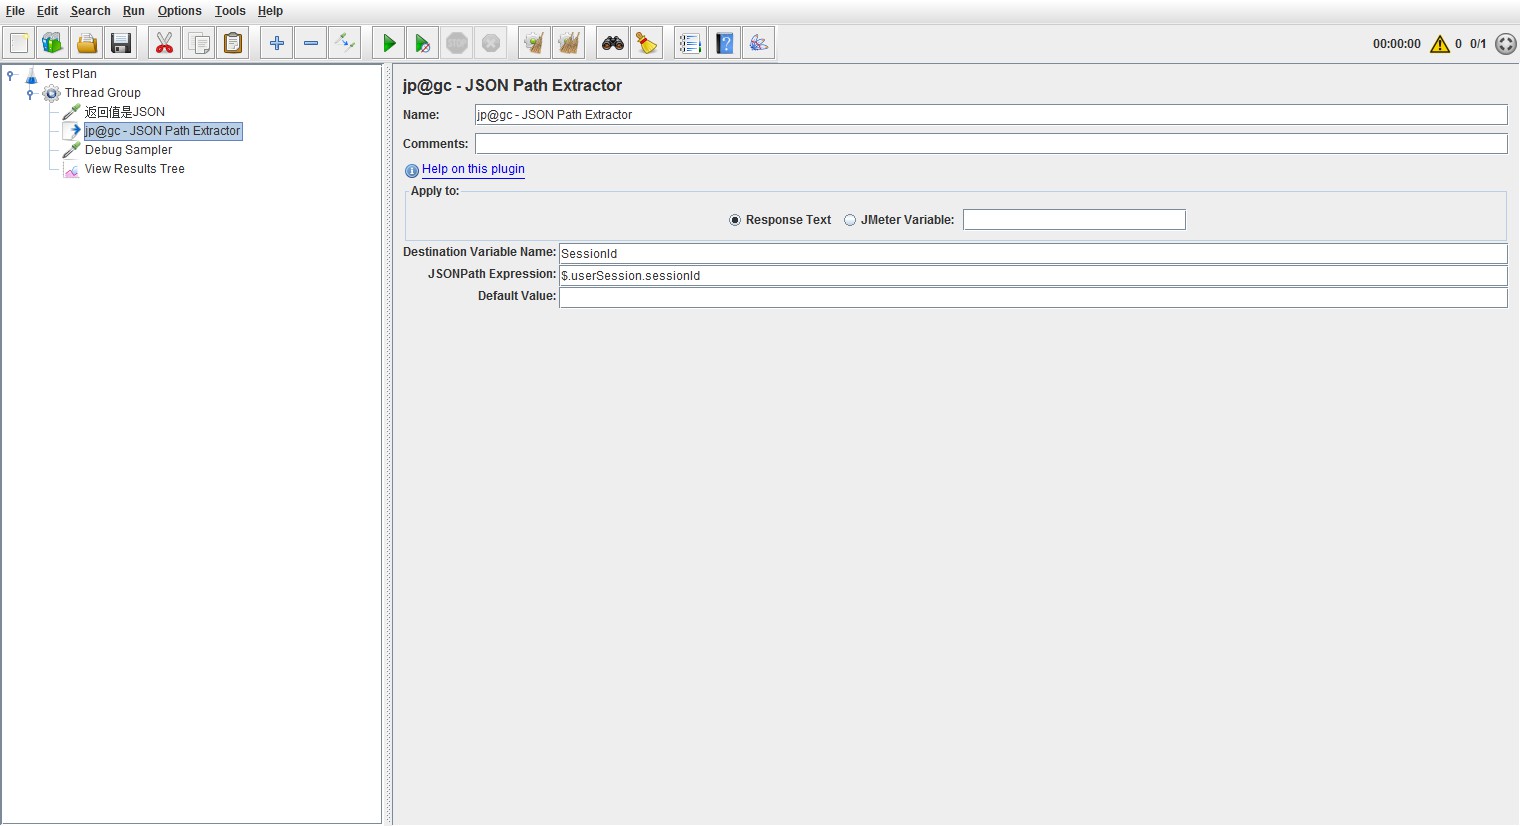Viewport: 1520px width, 826px height.
Task: Save the test plan with floppy icon
Action: (121, 43)
